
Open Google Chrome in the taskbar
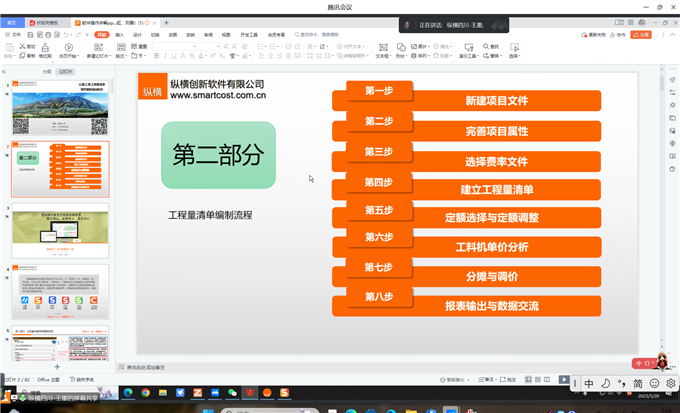click(145, 393)
